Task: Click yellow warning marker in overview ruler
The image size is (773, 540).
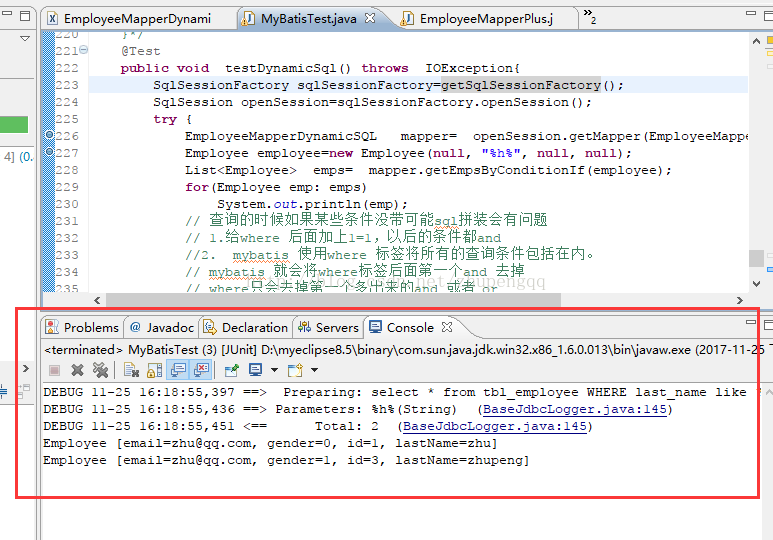Action: tap(770, 40)
